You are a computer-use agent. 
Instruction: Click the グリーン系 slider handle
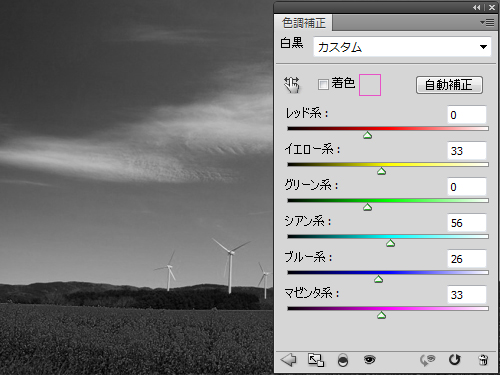point(367,207)
